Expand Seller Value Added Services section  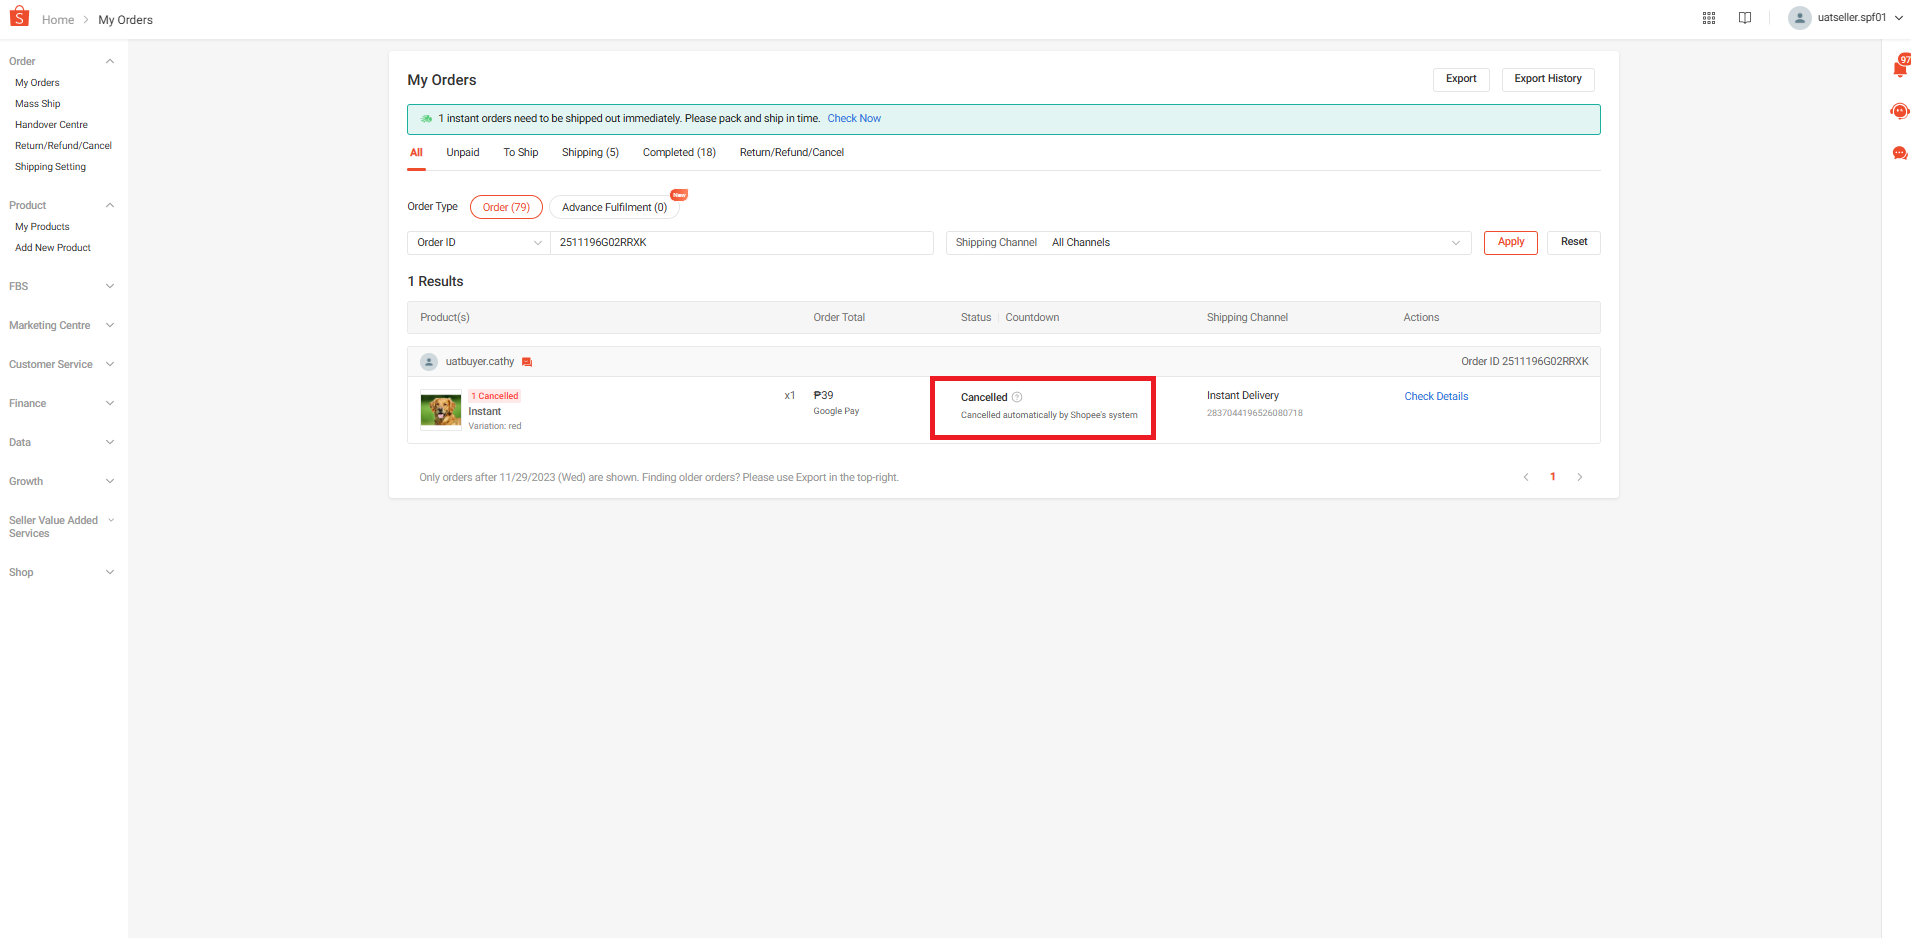(111, 521)
